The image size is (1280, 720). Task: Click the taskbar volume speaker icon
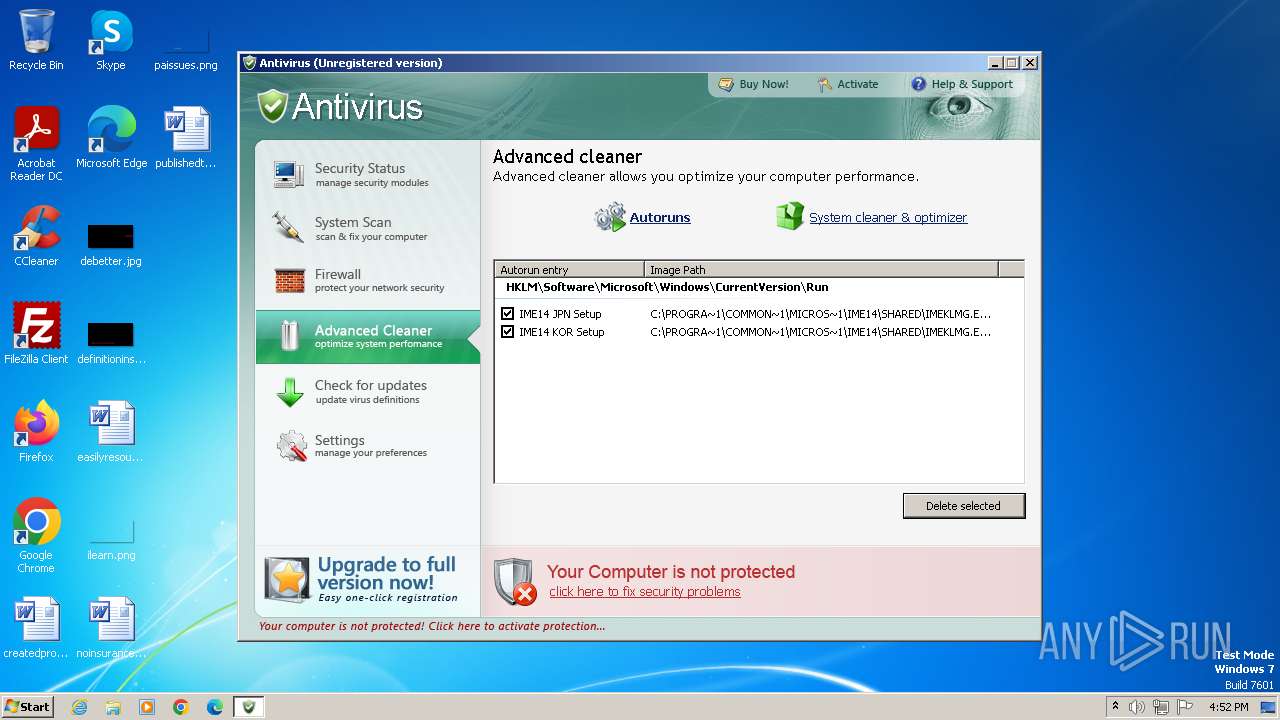pyautogui.click(x=1137, y=707)
